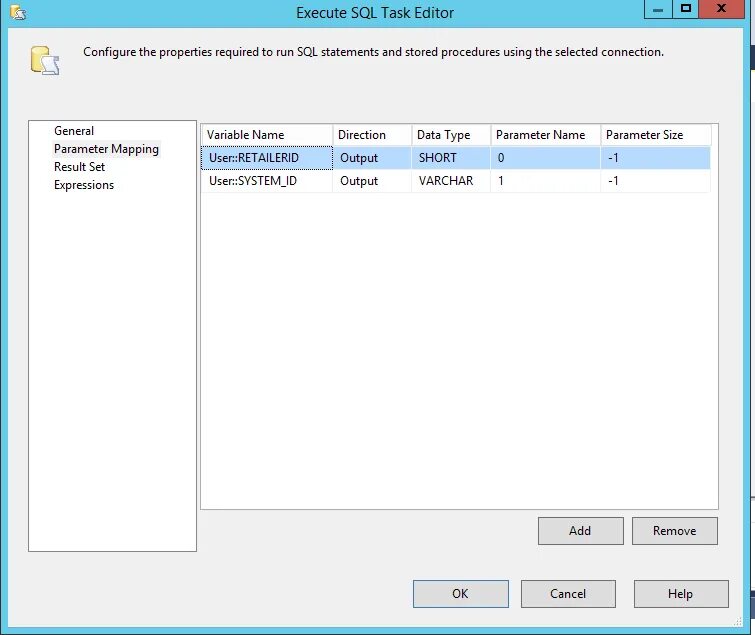Click Output direction for RETAILERID row
Viewport: 755px width, 635px height.
click(x=372, y=158)
